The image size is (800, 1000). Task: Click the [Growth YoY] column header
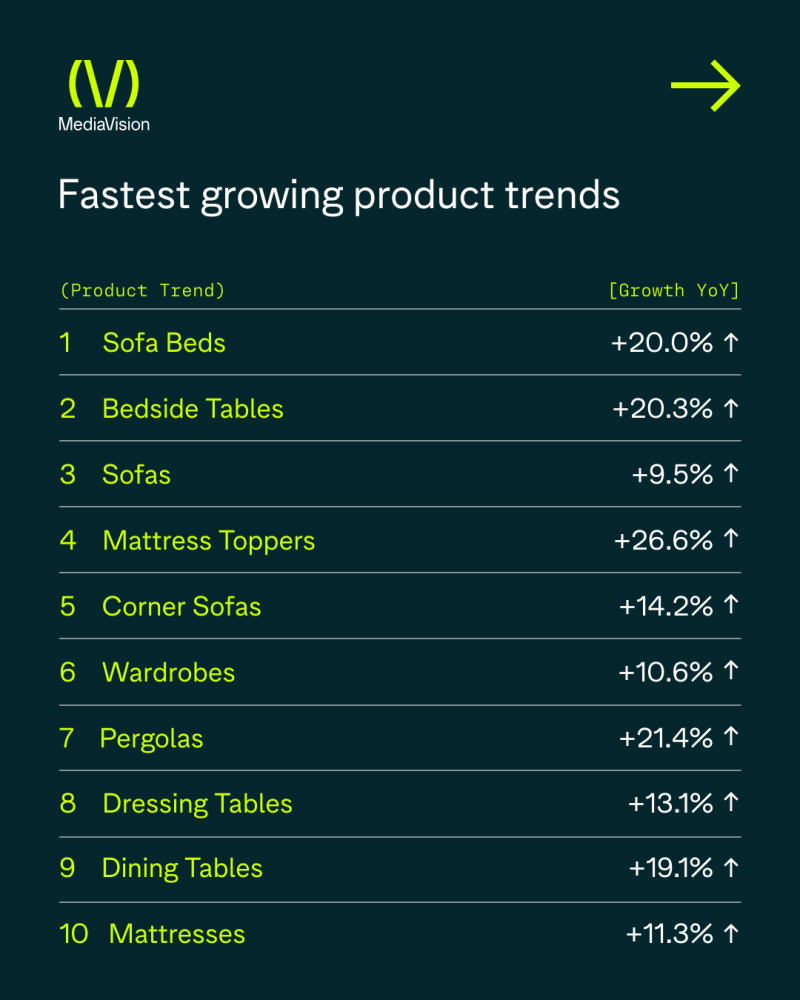[x=674, y=291]
